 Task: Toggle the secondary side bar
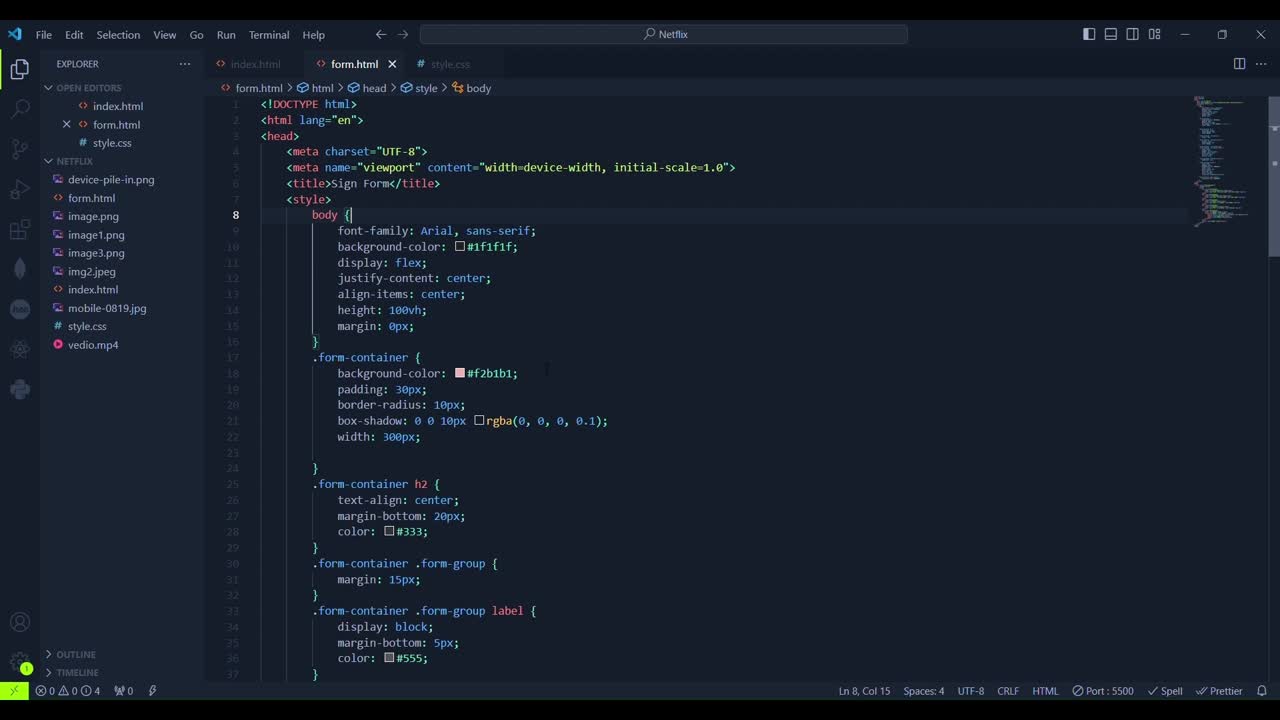click(x=1132, y=34)
